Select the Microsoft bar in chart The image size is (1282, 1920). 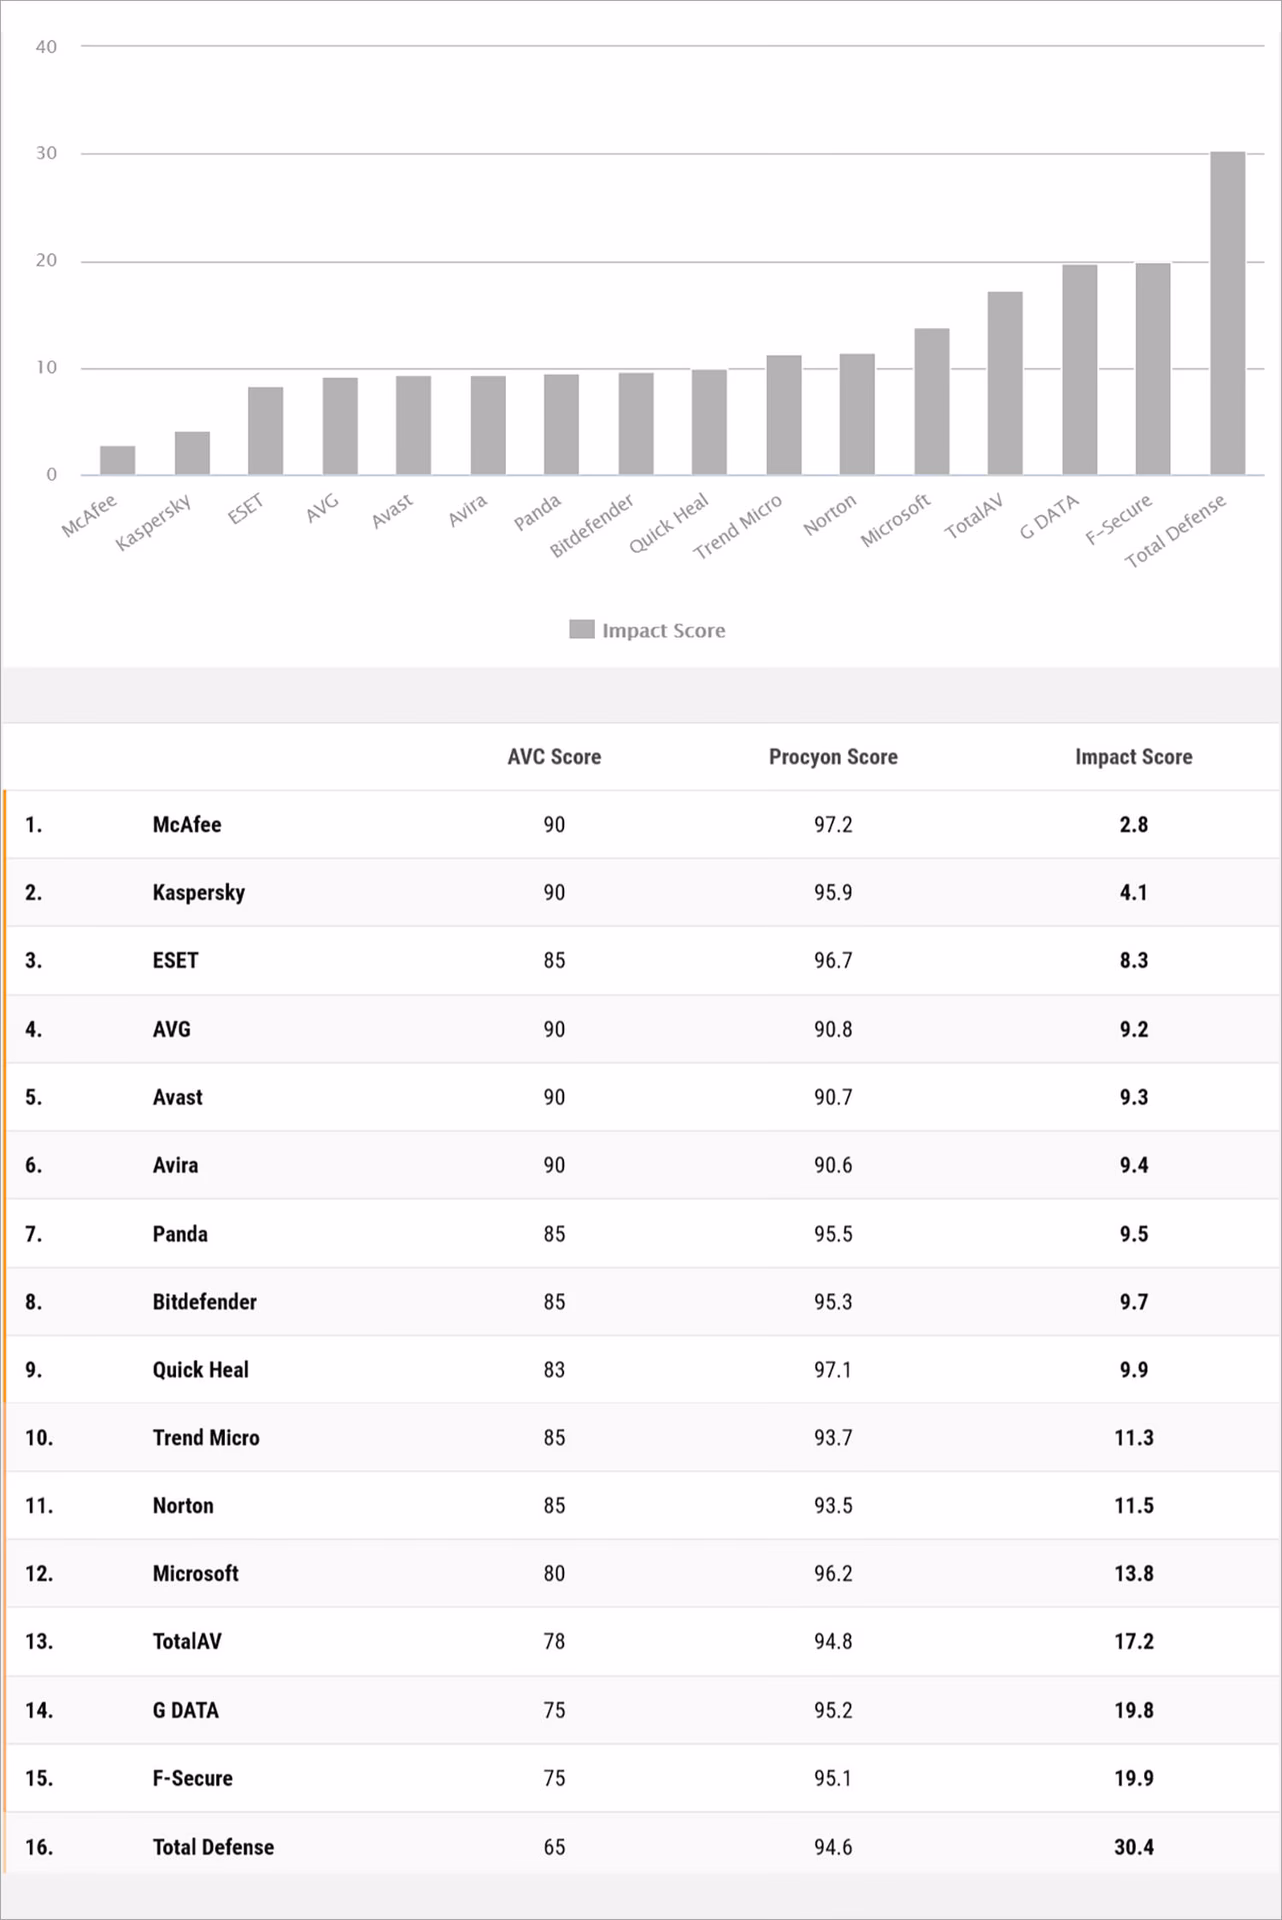click(x=932, y=401)
